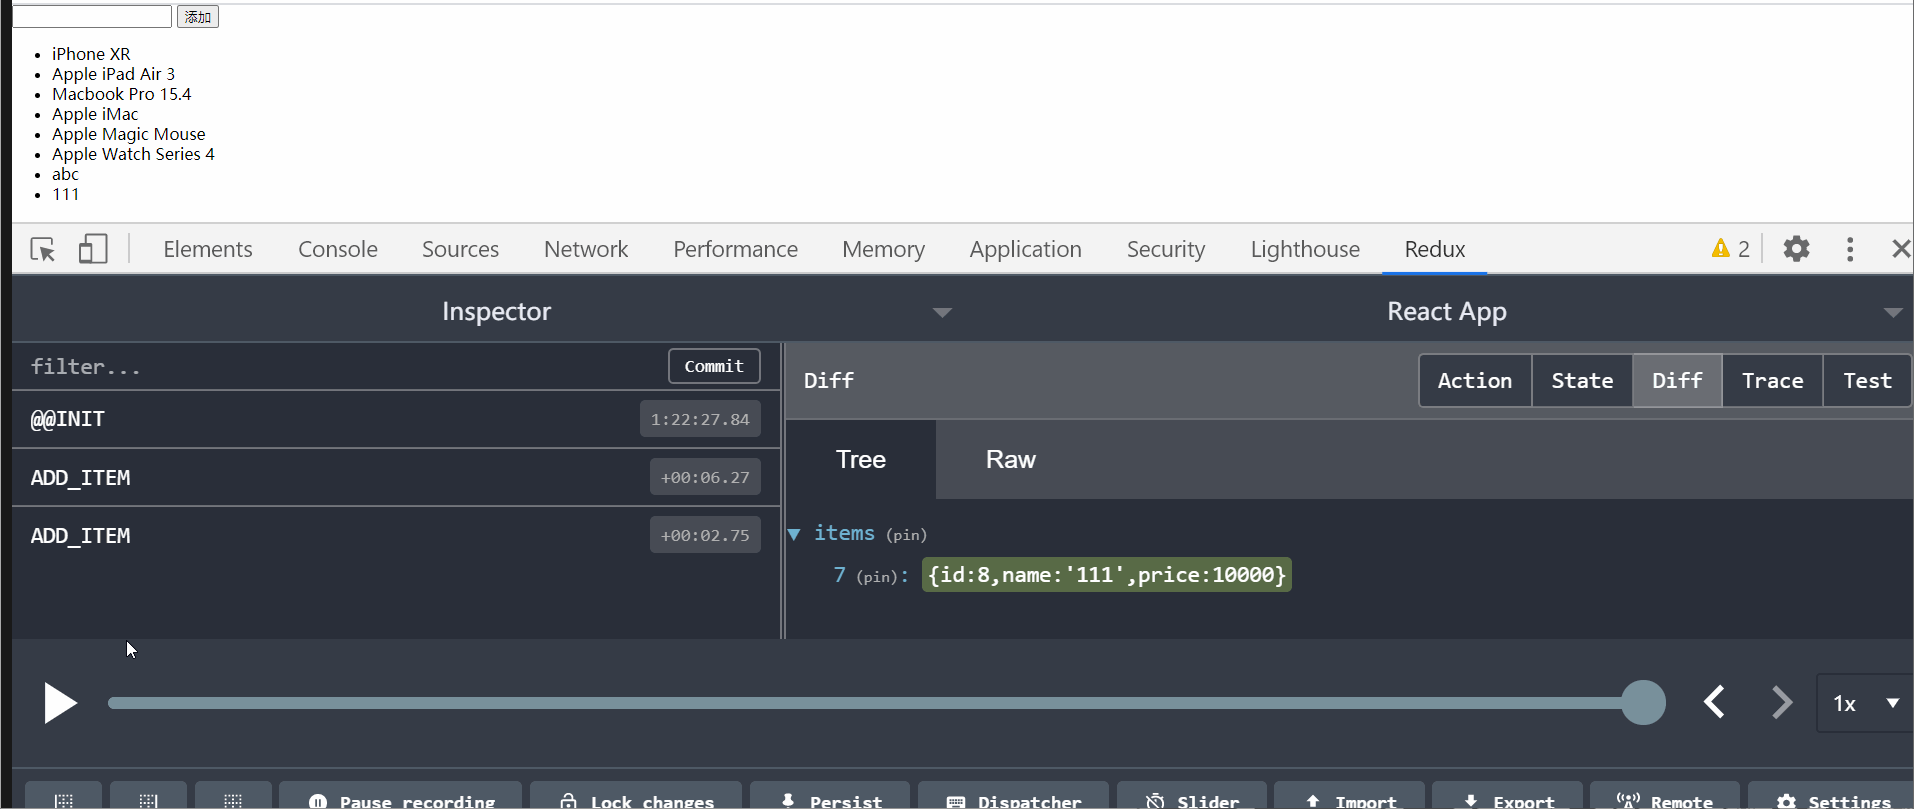Close the DevTools panel
The width and height of the screenshot is (1914, 809).
tap(1901, 249)
